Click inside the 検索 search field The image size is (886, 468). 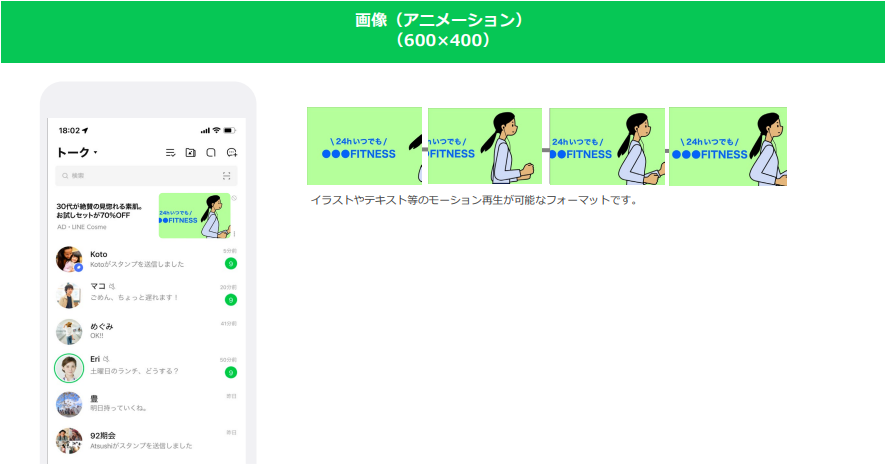coord(140,176)
